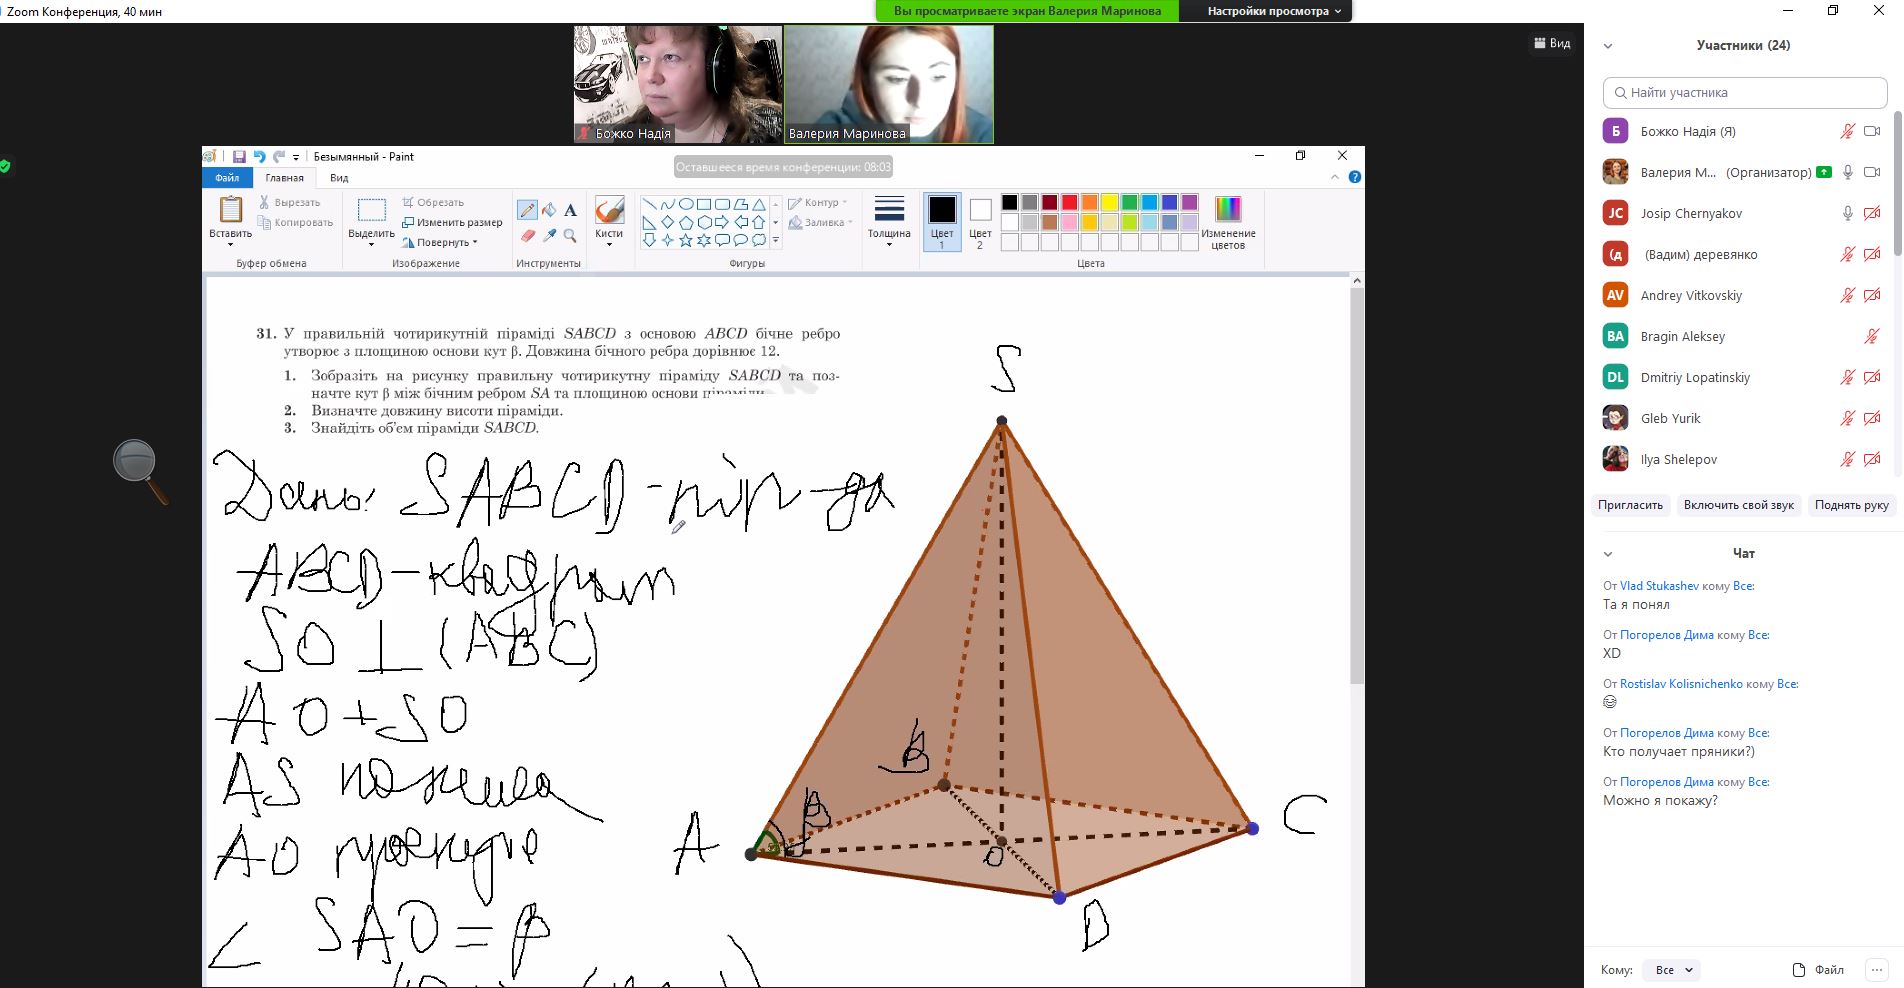Image resolution: width=1904 pixels, height=988 pixels.
Task: Select the Pencil tool in Paint
Action: click(x=527, y=210)
